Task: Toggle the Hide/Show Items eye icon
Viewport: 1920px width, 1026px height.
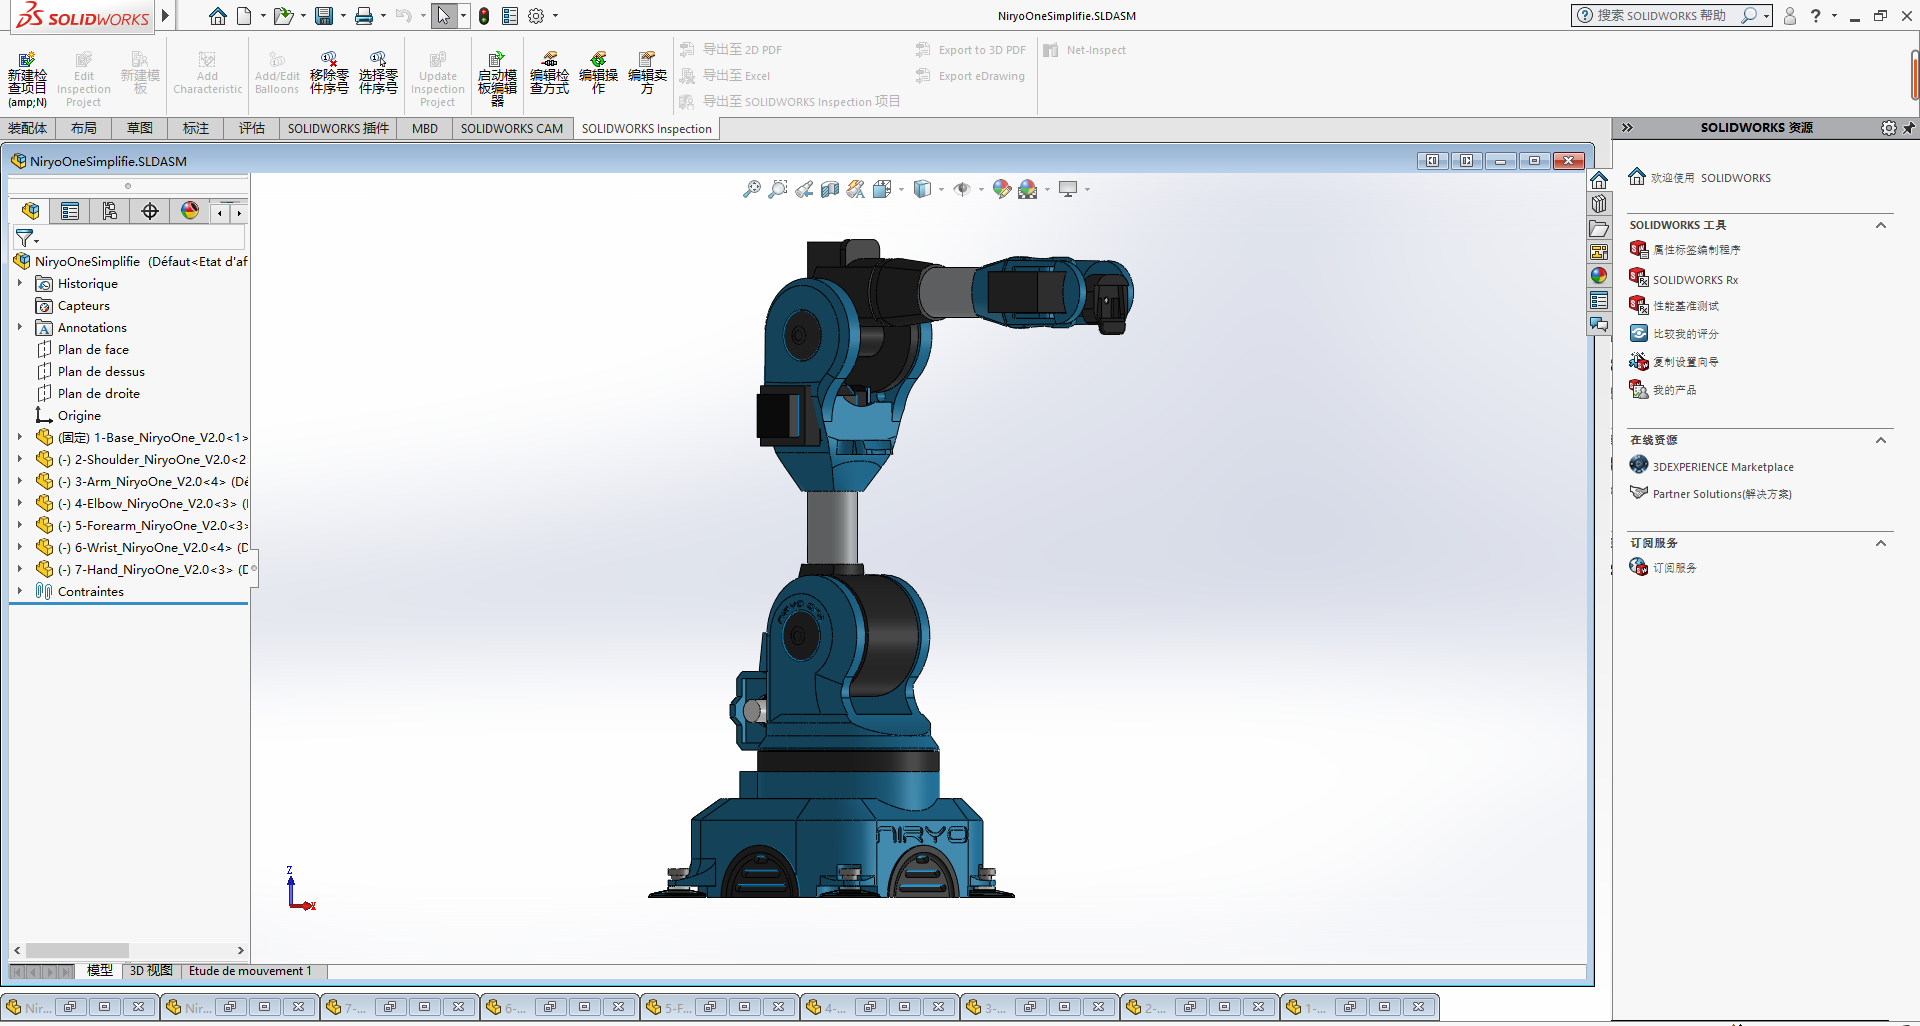Action: pyautogui.click(x=962, y=189)
